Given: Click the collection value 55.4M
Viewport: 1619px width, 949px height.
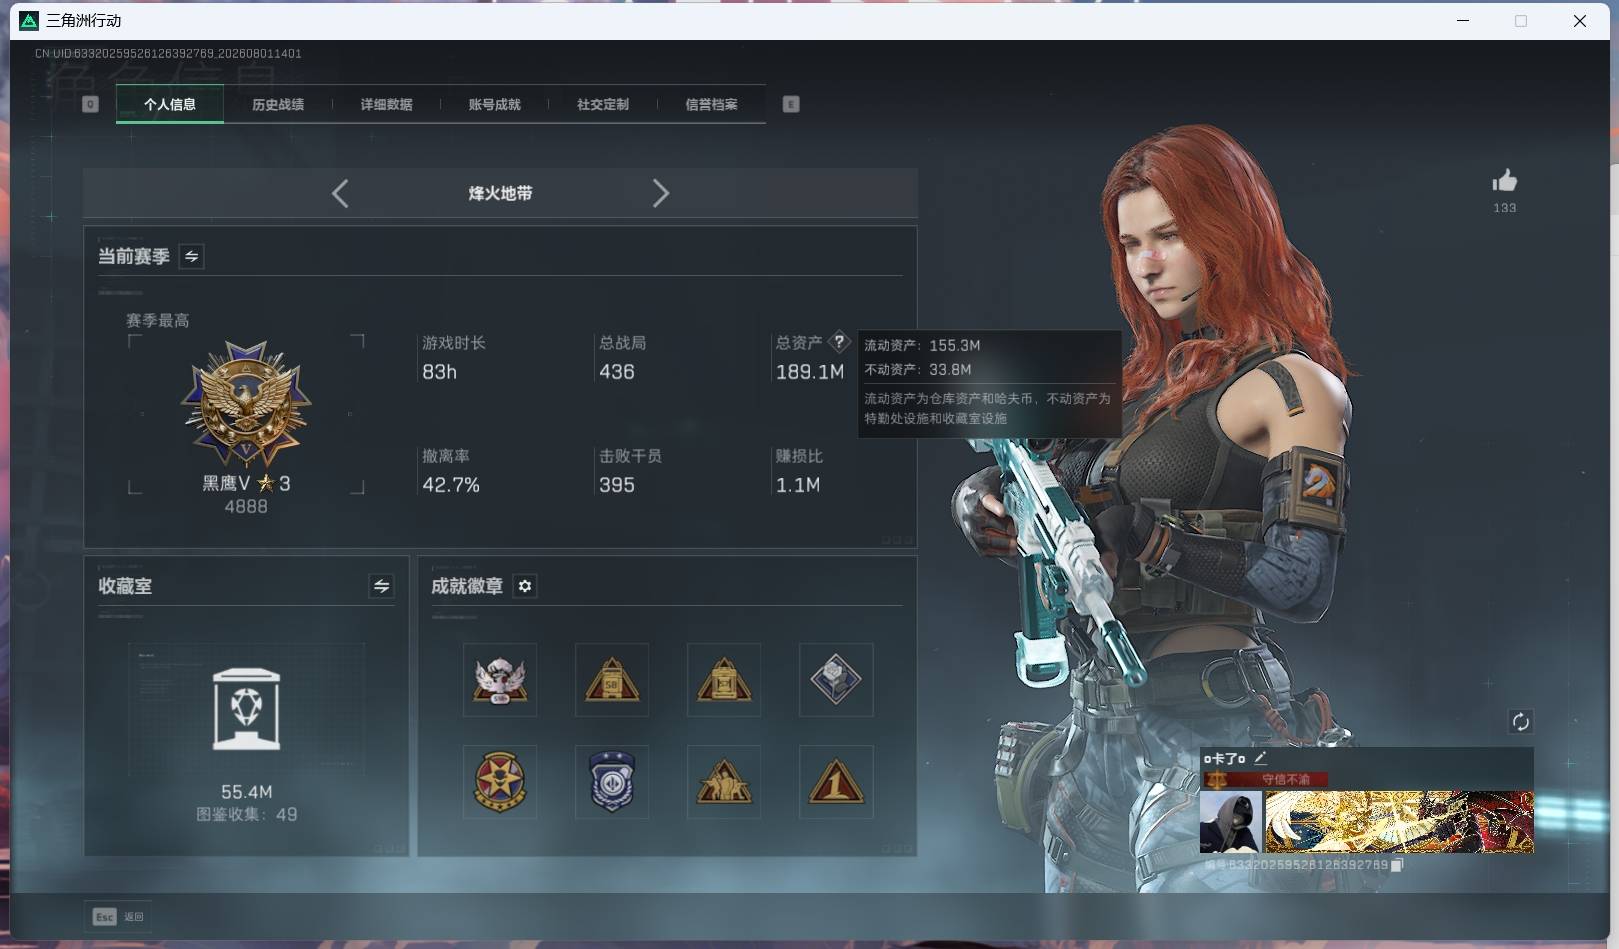Looking at the screenshot, I should click(x=246, y=792).
